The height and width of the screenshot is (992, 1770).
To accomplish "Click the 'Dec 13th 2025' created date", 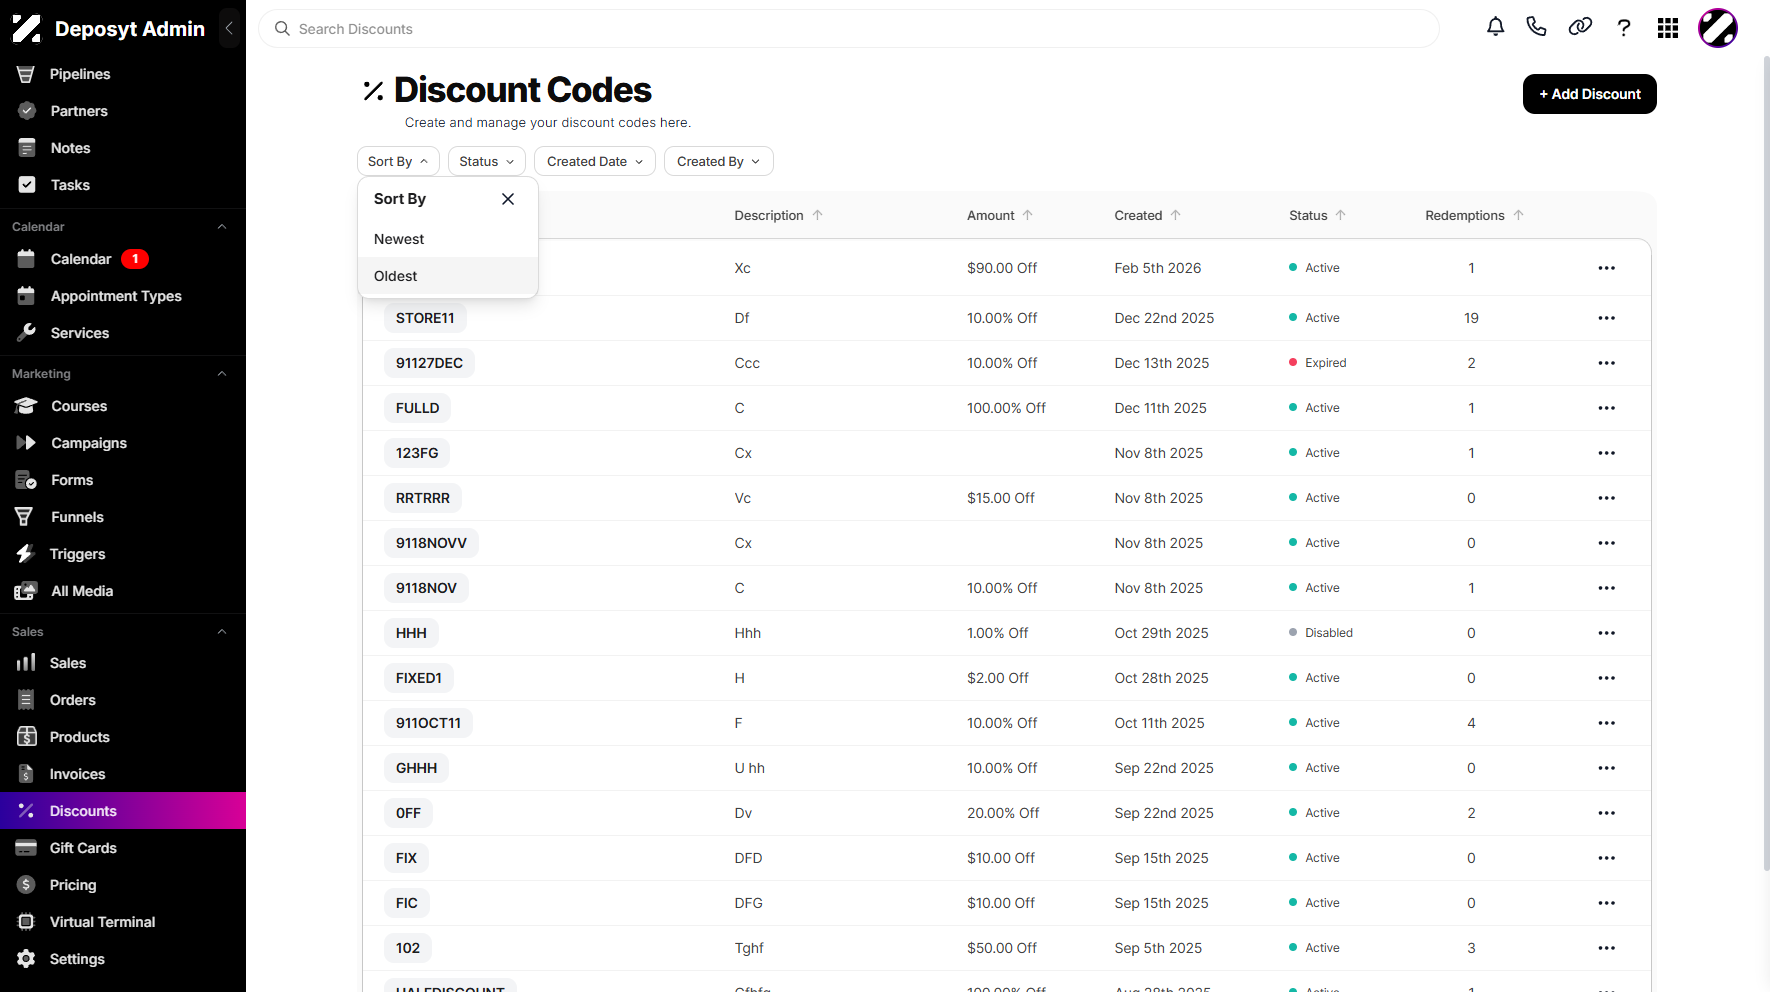I will (x=1162, y=363).
